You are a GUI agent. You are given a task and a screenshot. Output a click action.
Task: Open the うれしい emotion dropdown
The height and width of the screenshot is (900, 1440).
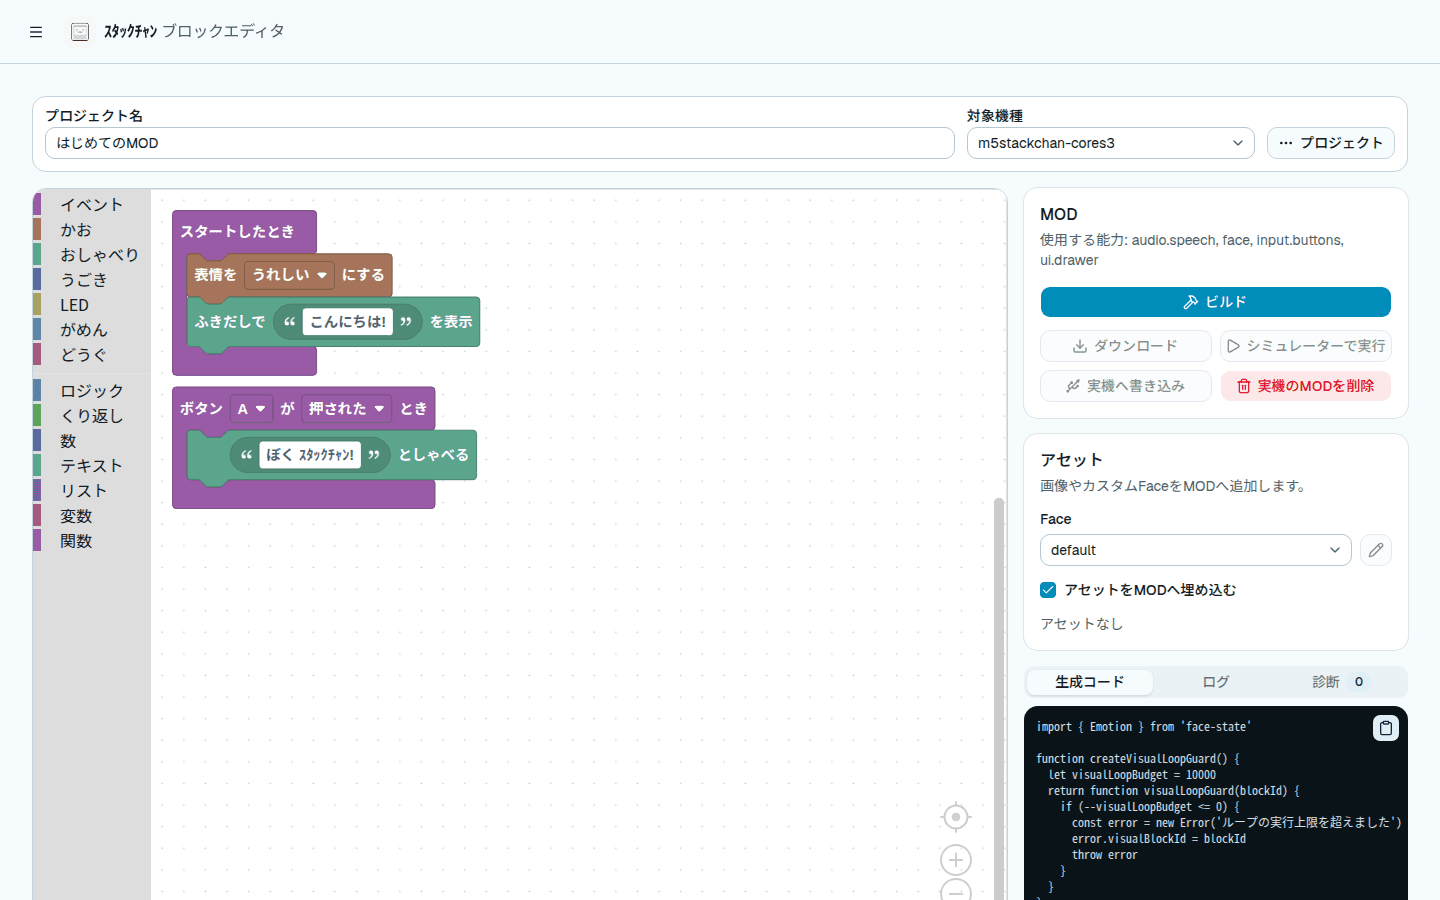pos(290,275)
